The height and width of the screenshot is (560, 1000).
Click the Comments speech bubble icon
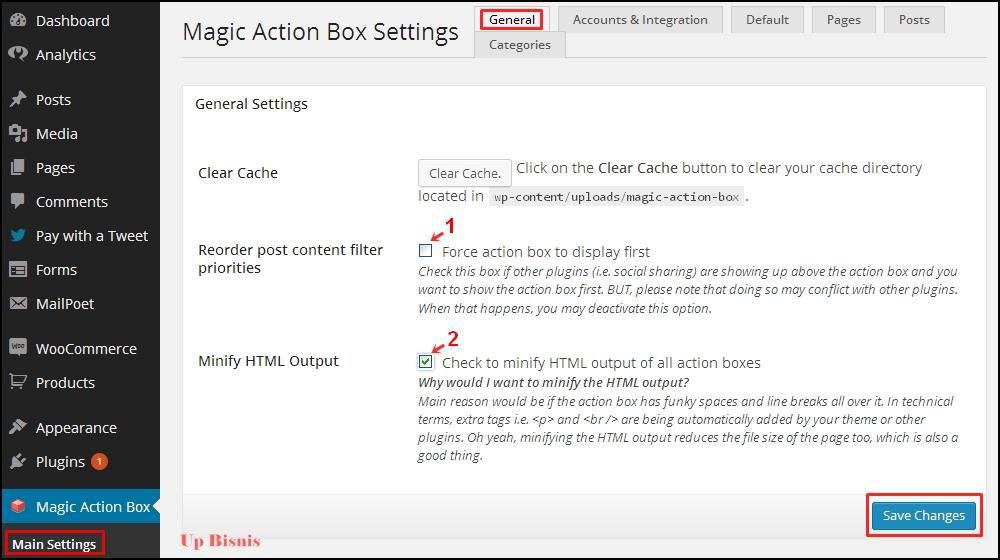pyautogui.click(x=18, y=201)
